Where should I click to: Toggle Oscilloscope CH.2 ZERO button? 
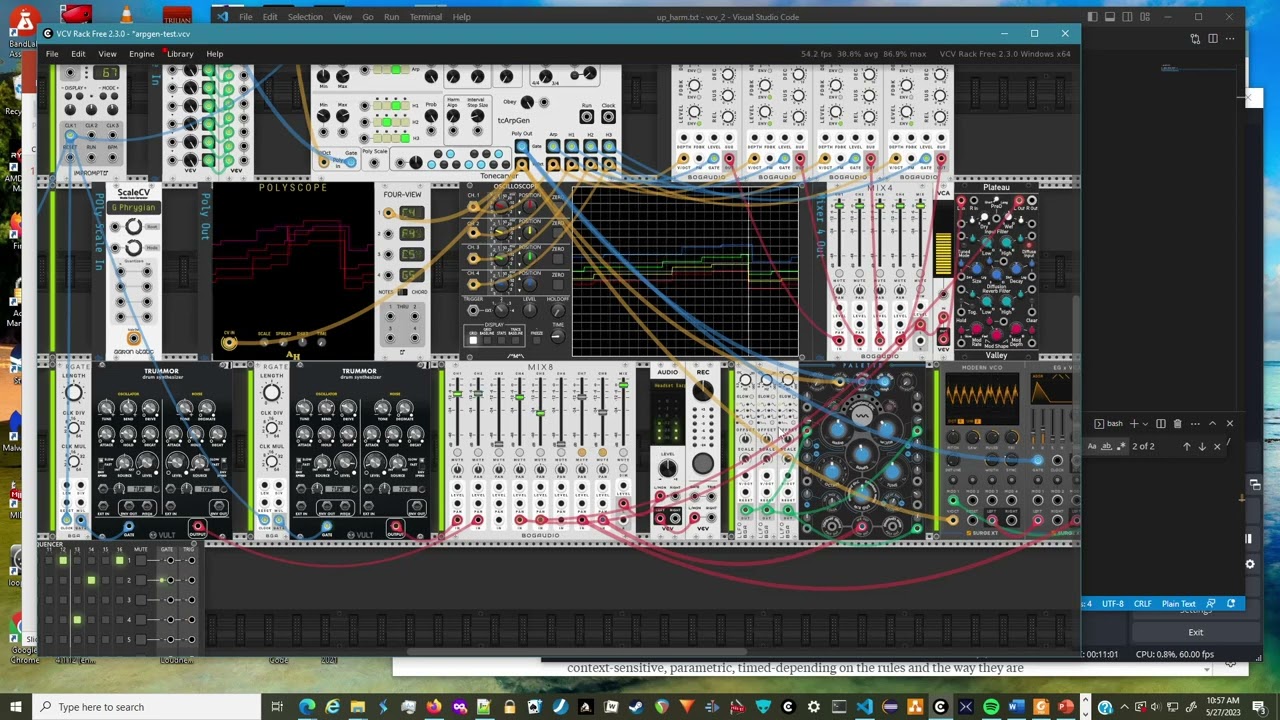(557, 232)
